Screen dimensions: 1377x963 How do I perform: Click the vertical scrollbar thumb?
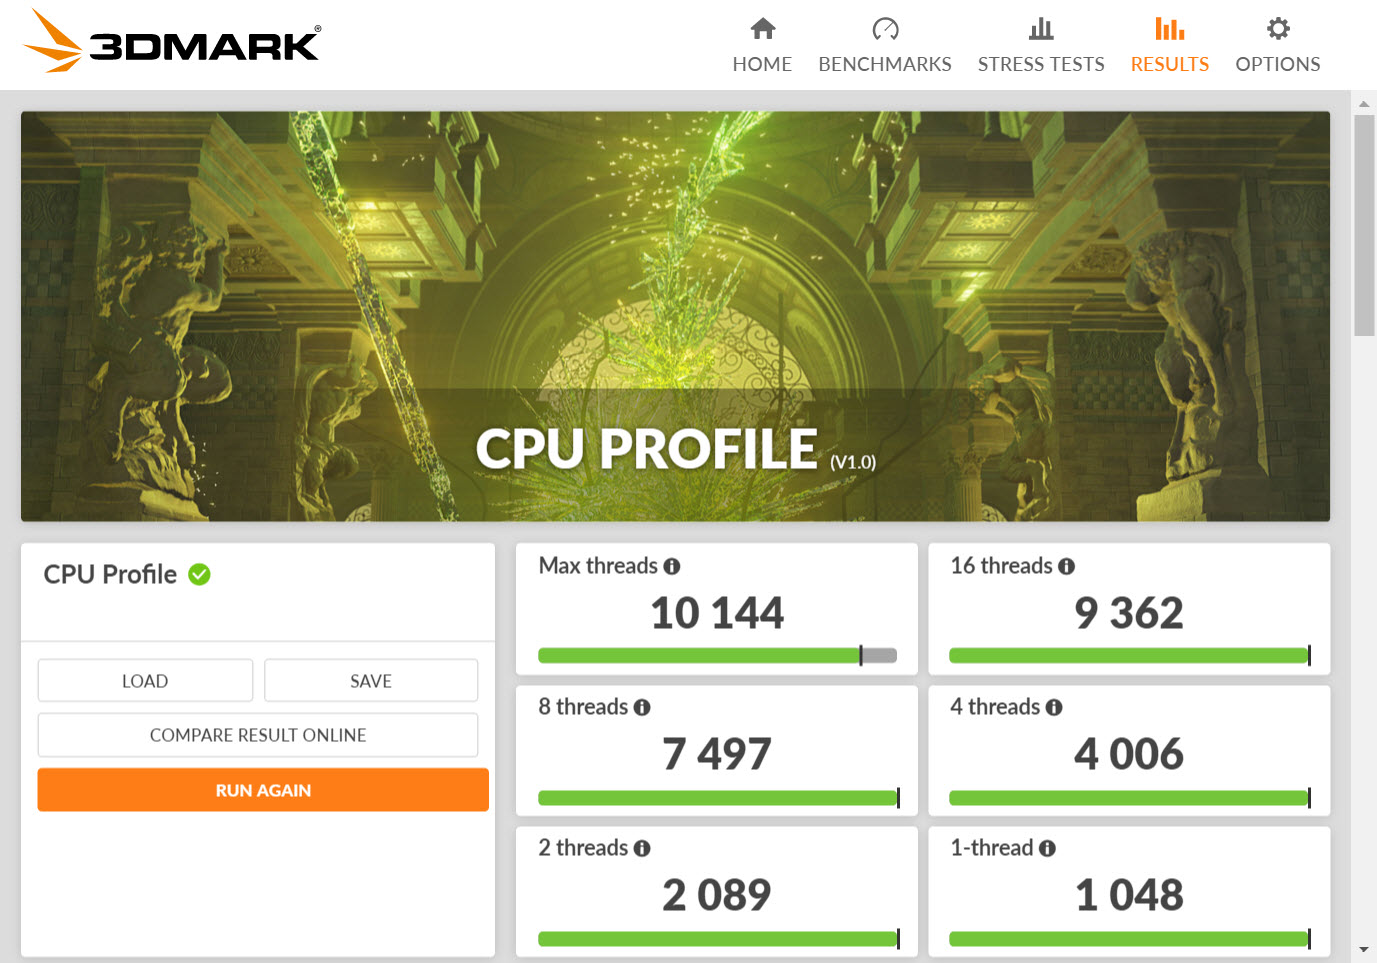coord(1364,225)
